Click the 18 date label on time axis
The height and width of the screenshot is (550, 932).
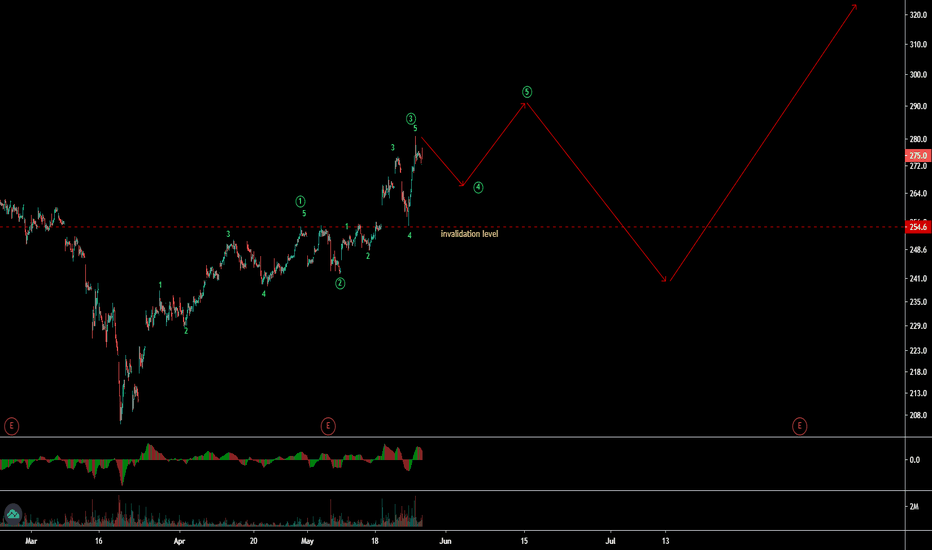tap(375, 541)
